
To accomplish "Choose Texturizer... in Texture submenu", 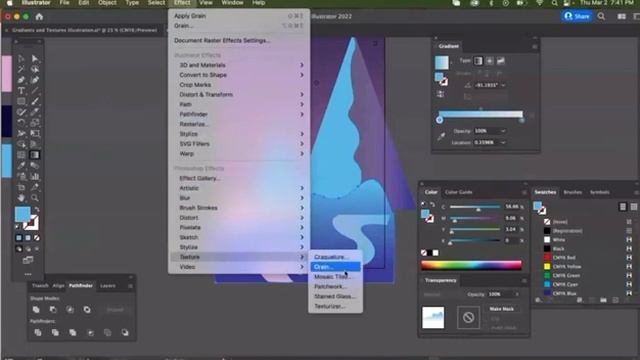I will click(336, 306).
